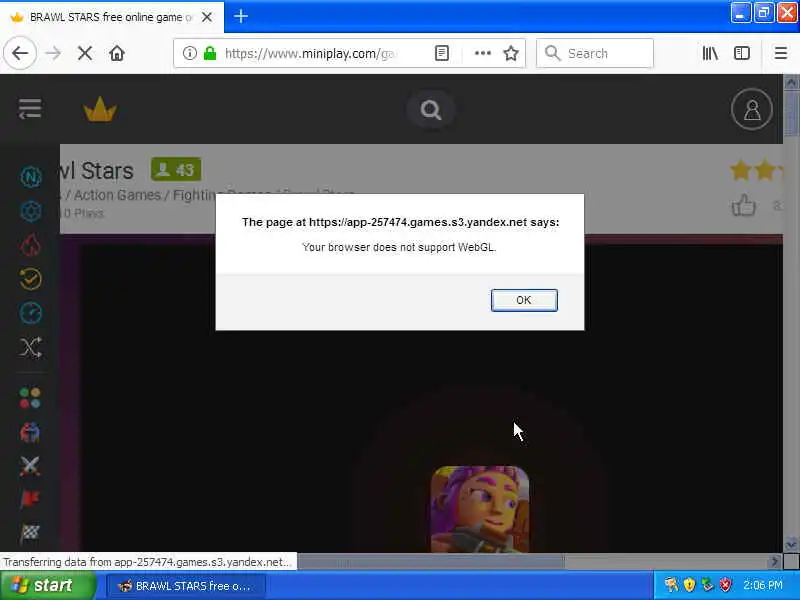This screenshot has width=800, height=600.
Task: Open the popular games flame icon
Action: point(31,245)
